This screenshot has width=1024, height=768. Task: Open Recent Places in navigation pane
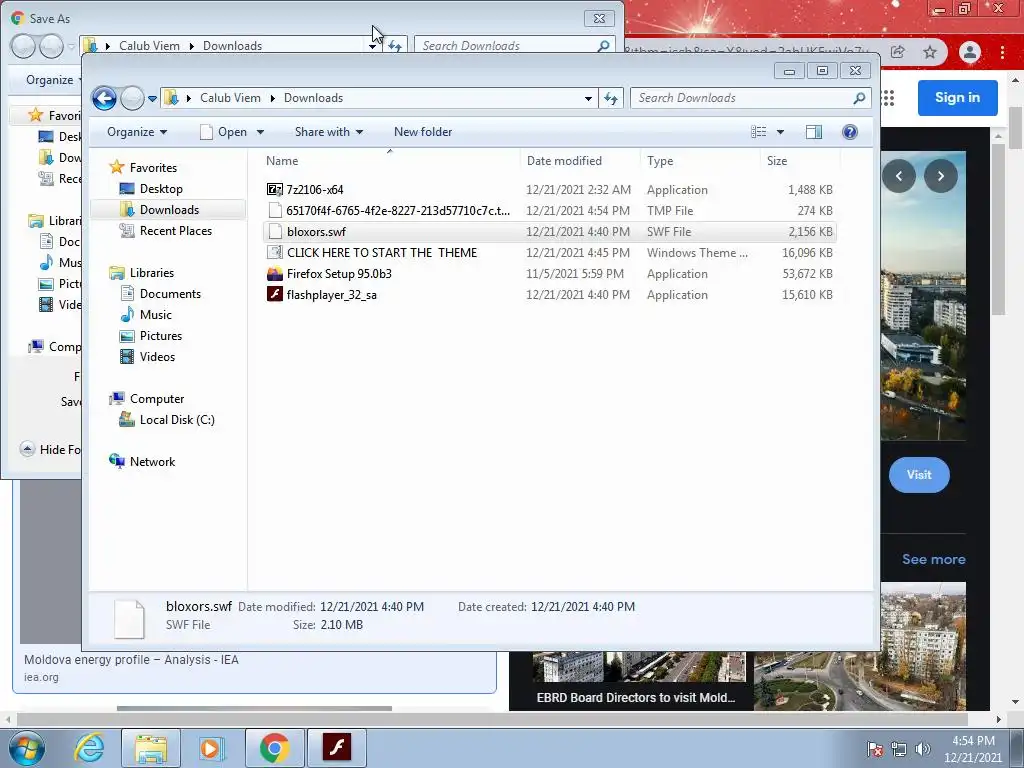pyautogui.click(x=175, y=231)
